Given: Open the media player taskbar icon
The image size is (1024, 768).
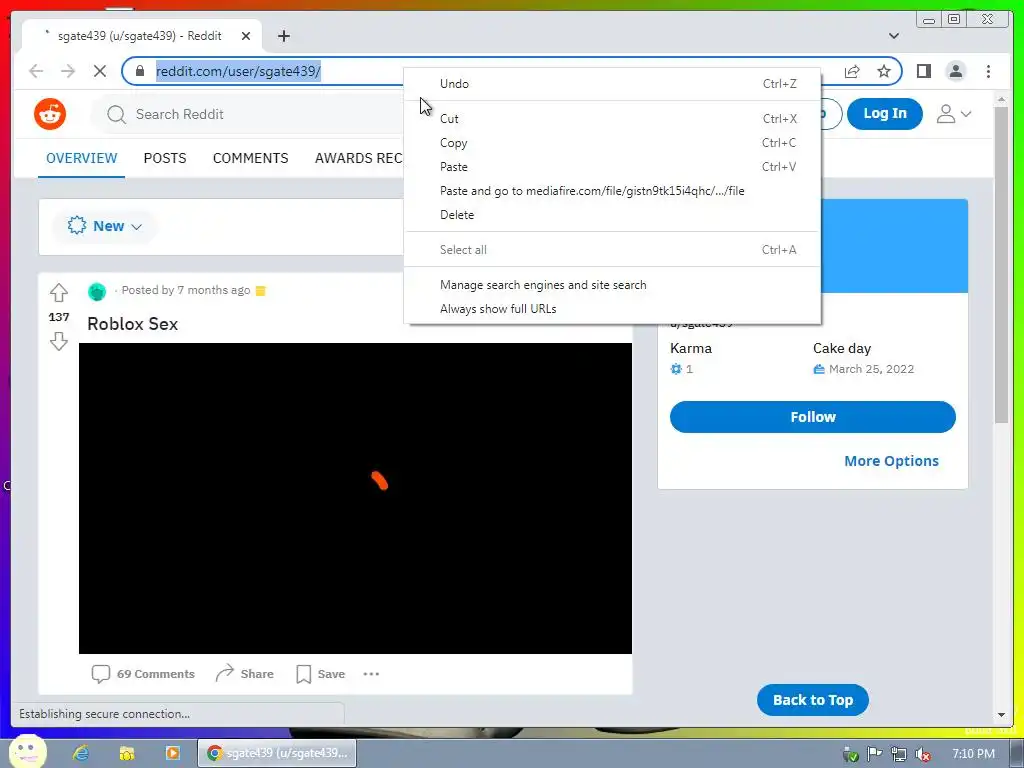Looking at the screenshot, I should (172, 753).
